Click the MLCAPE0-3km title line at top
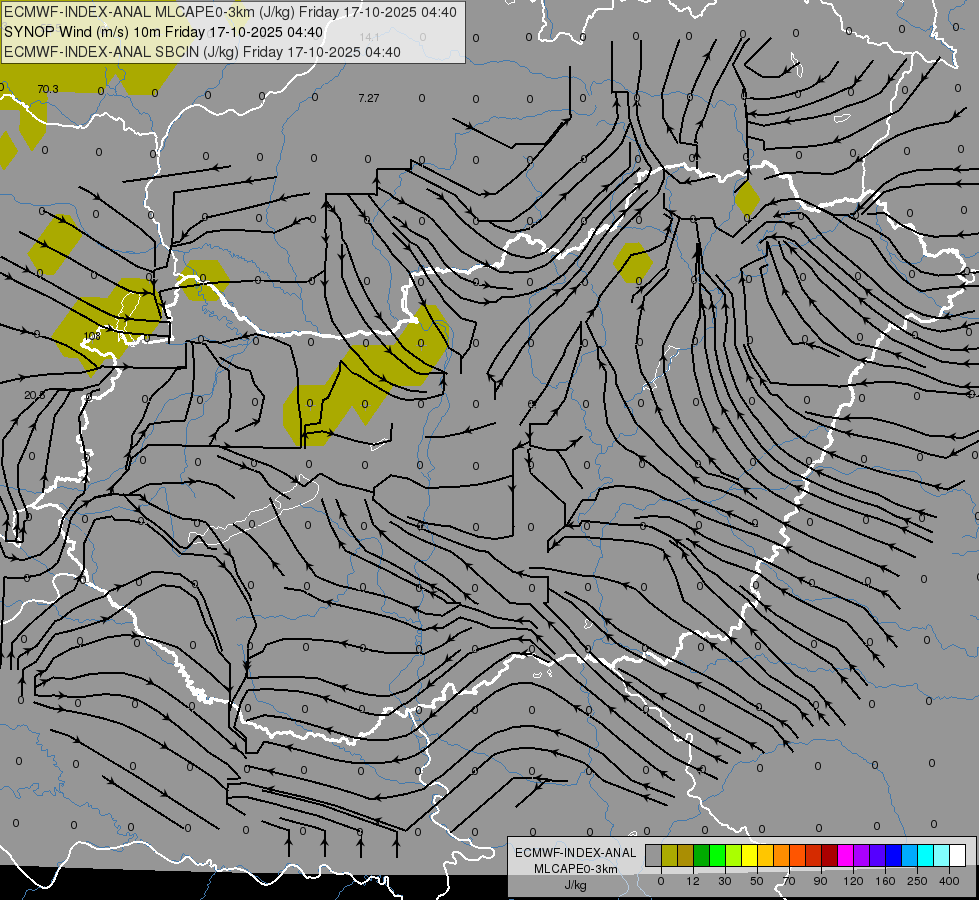The width and height of the screenshot is (979, 900). coord(230,12)
